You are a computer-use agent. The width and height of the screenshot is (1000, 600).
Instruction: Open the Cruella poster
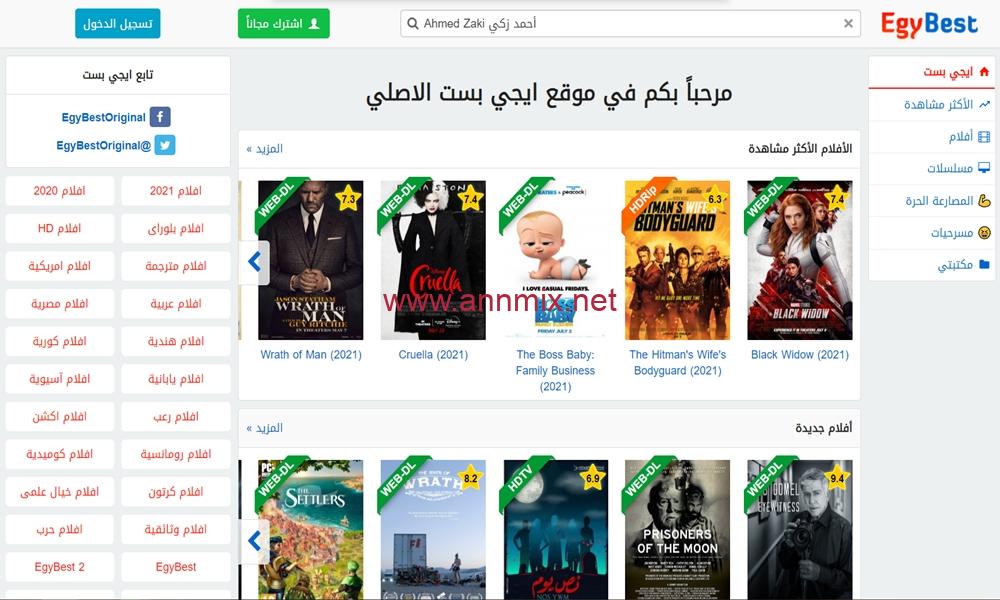(x=433, y=260)
